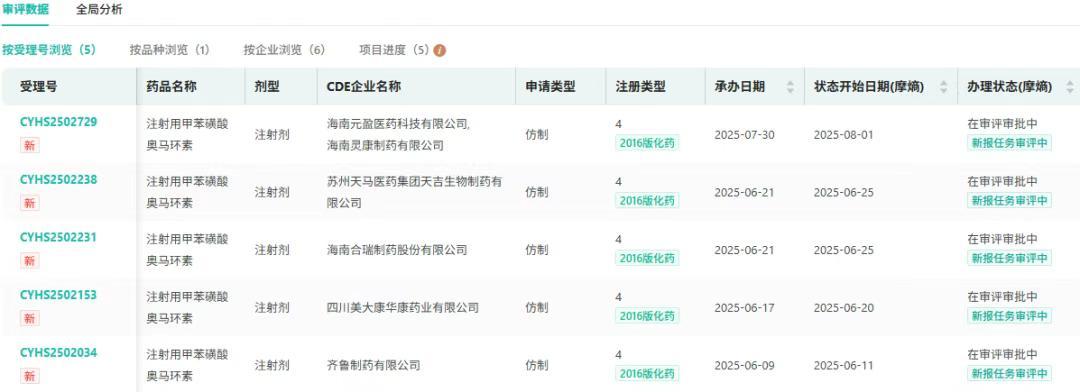The width and height of the screenshot is (1080, 392).
Task: Click date 2025-07-30 in 承办日期 column
Action: (x=745, y=134)
